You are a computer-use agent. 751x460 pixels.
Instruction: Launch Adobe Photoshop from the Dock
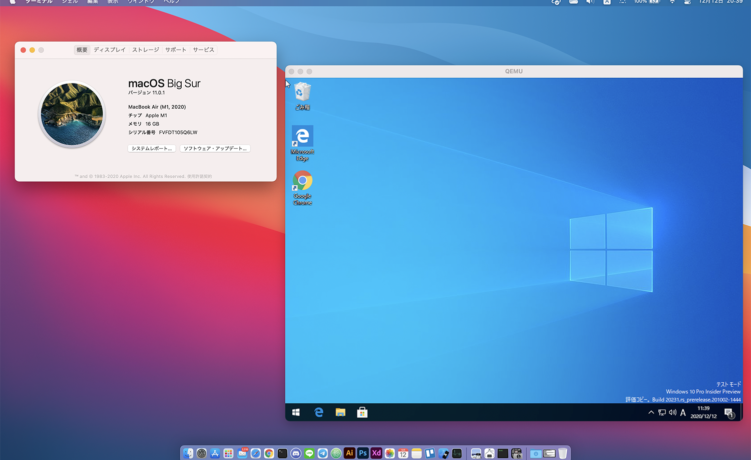click(x=363, y=453)
